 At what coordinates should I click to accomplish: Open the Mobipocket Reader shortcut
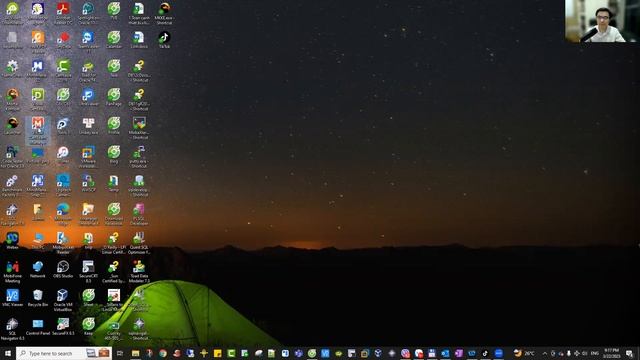[63, 242]
